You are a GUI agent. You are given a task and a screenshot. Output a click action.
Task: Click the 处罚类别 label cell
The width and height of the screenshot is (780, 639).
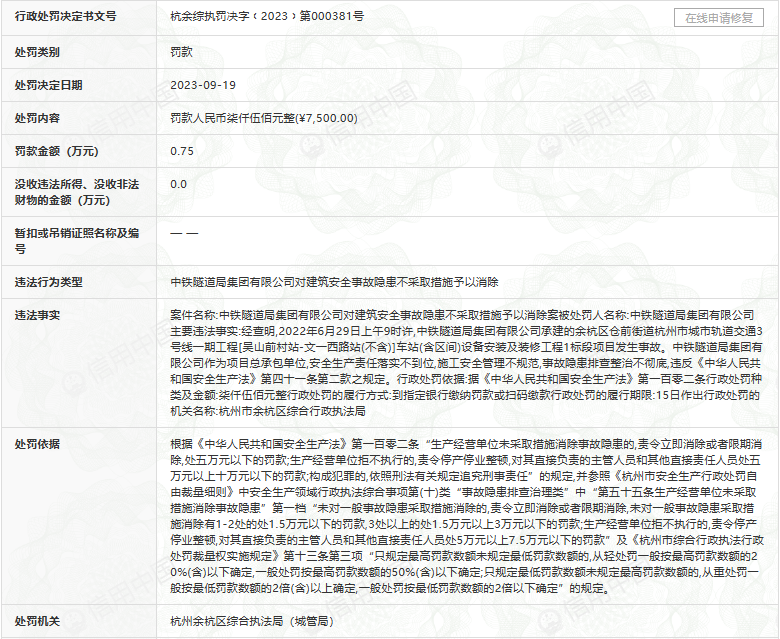point(37,51)
